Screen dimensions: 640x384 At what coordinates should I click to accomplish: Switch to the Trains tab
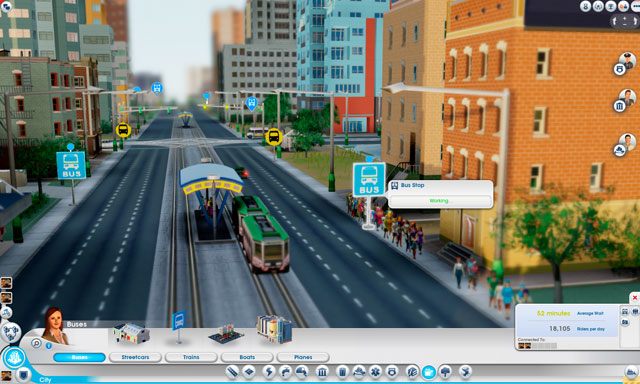191,357
